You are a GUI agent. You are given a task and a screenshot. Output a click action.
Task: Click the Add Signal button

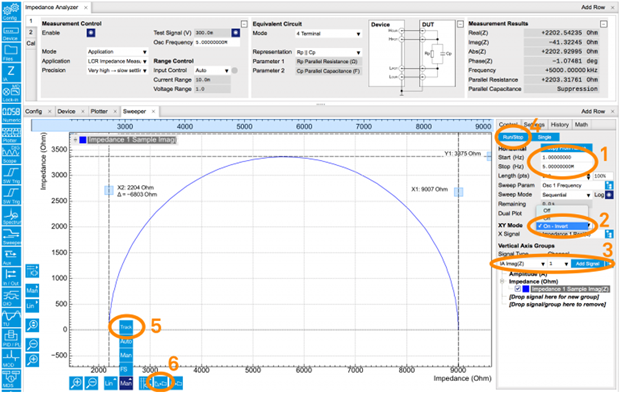pyautogui.click(x=587, y=264)
